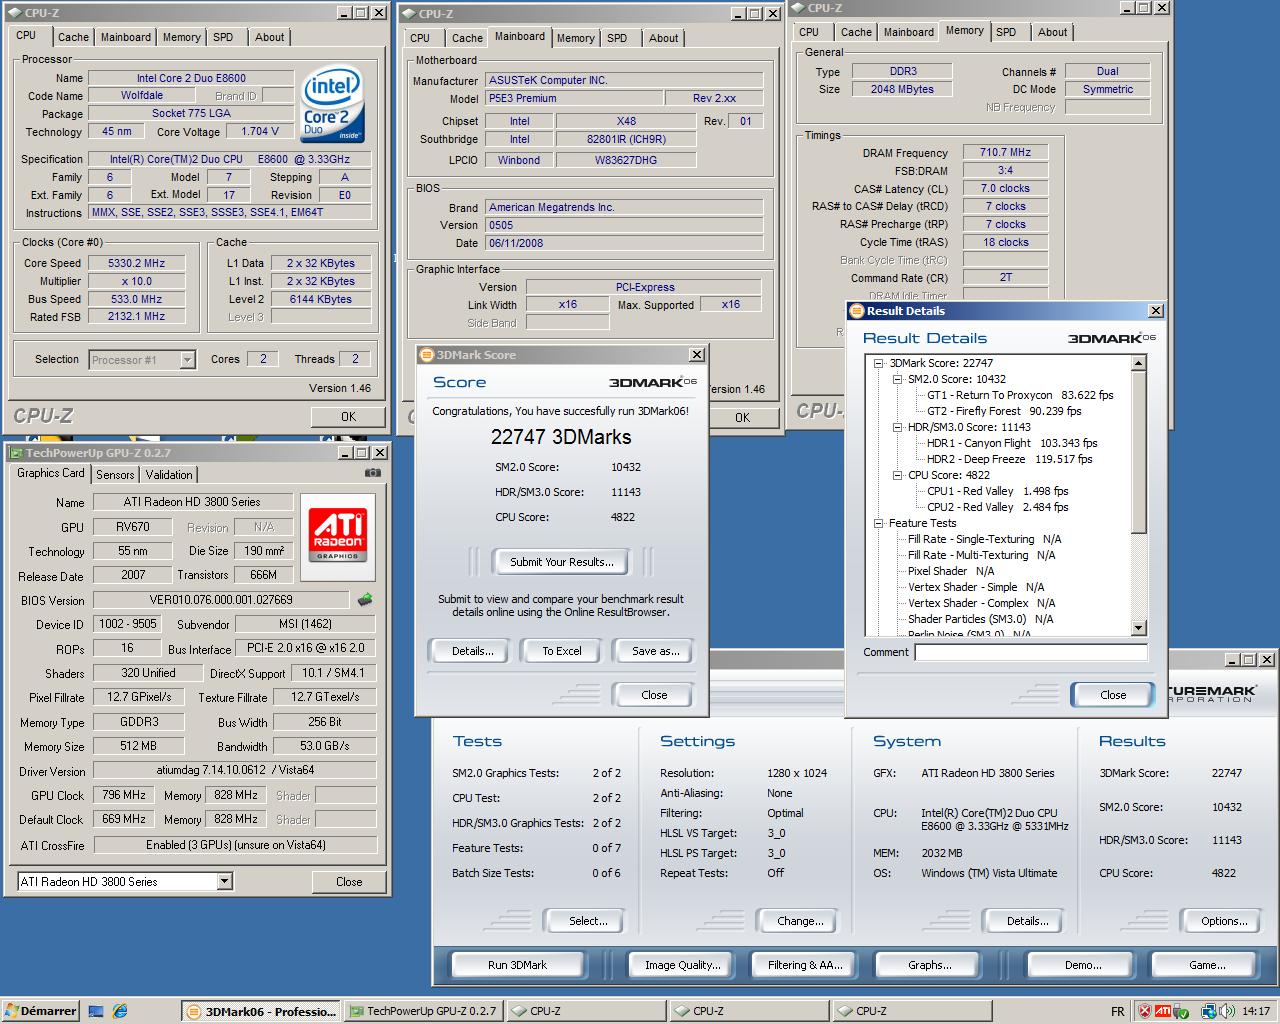
Task: Collapse the SM2.0 Score: 10432 node
Action: (897, 379)
